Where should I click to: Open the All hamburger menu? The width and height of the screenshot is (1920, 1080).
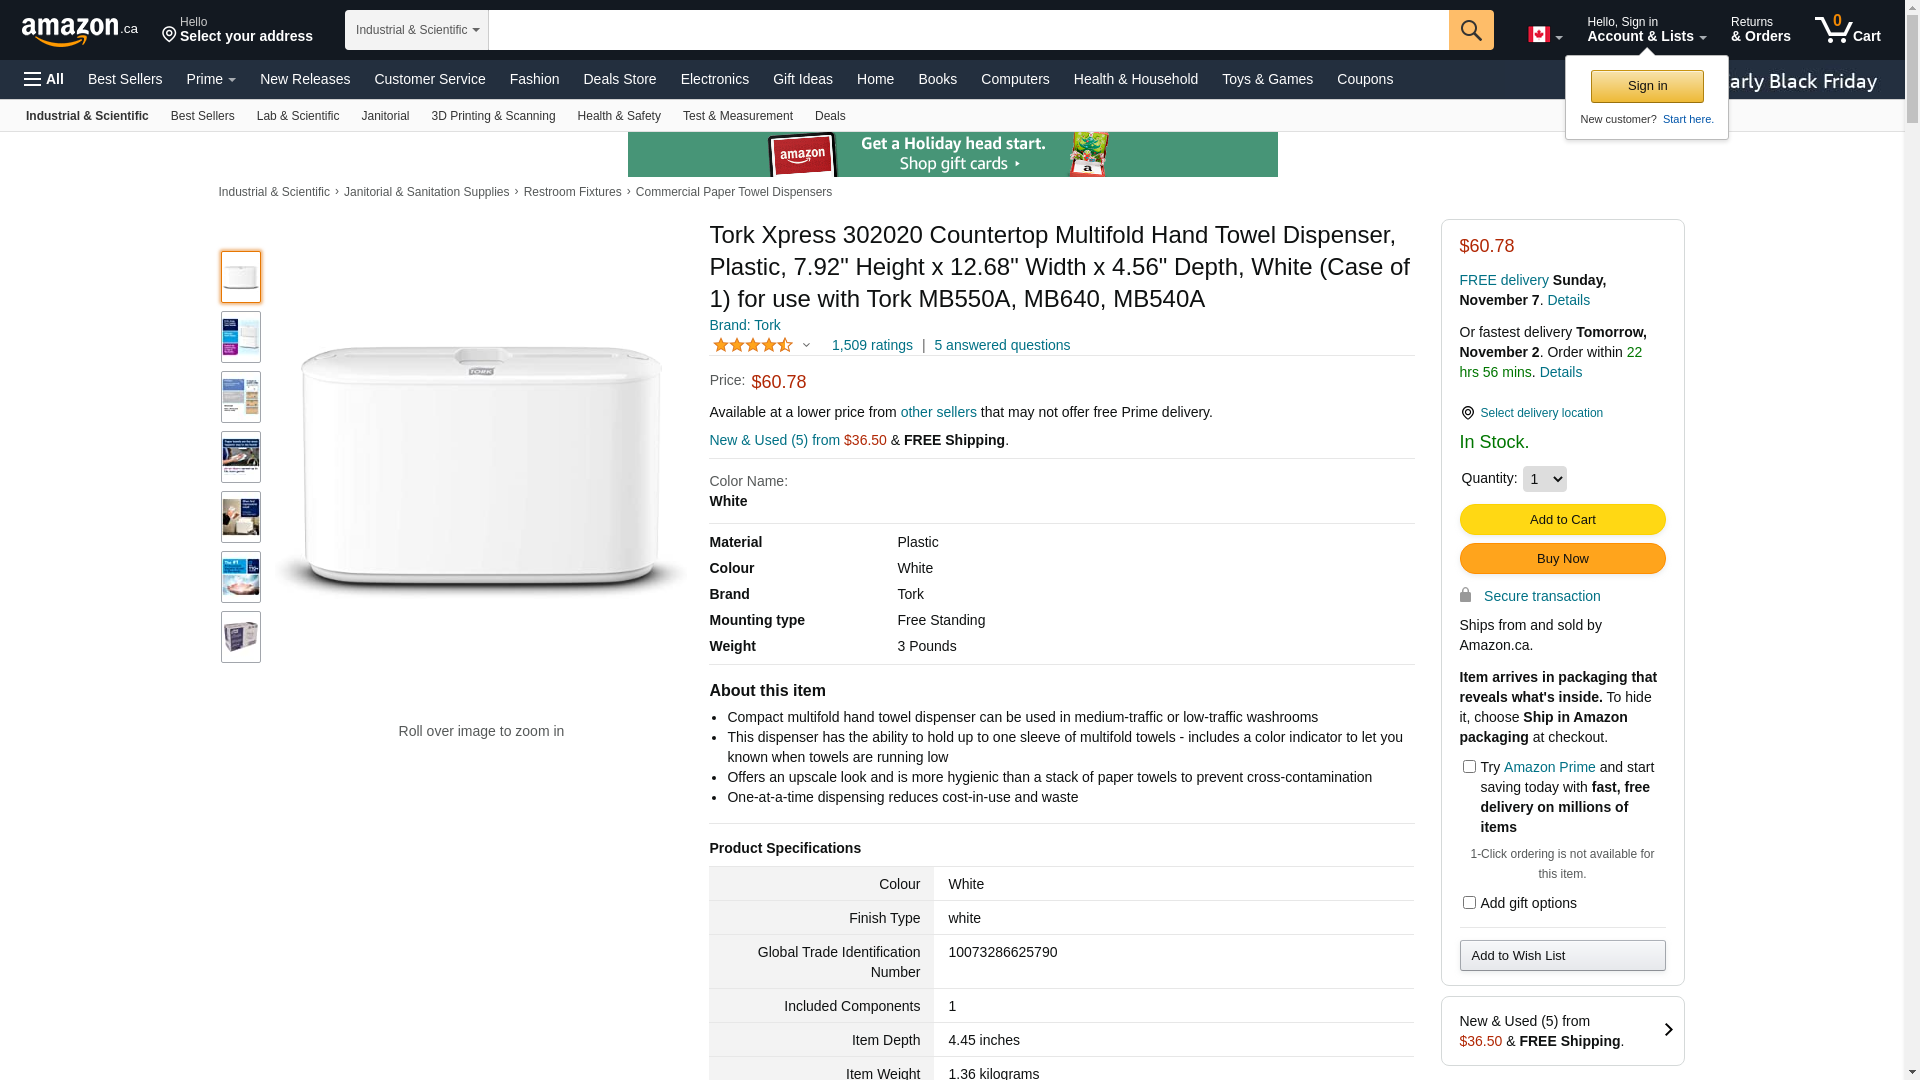44,79
